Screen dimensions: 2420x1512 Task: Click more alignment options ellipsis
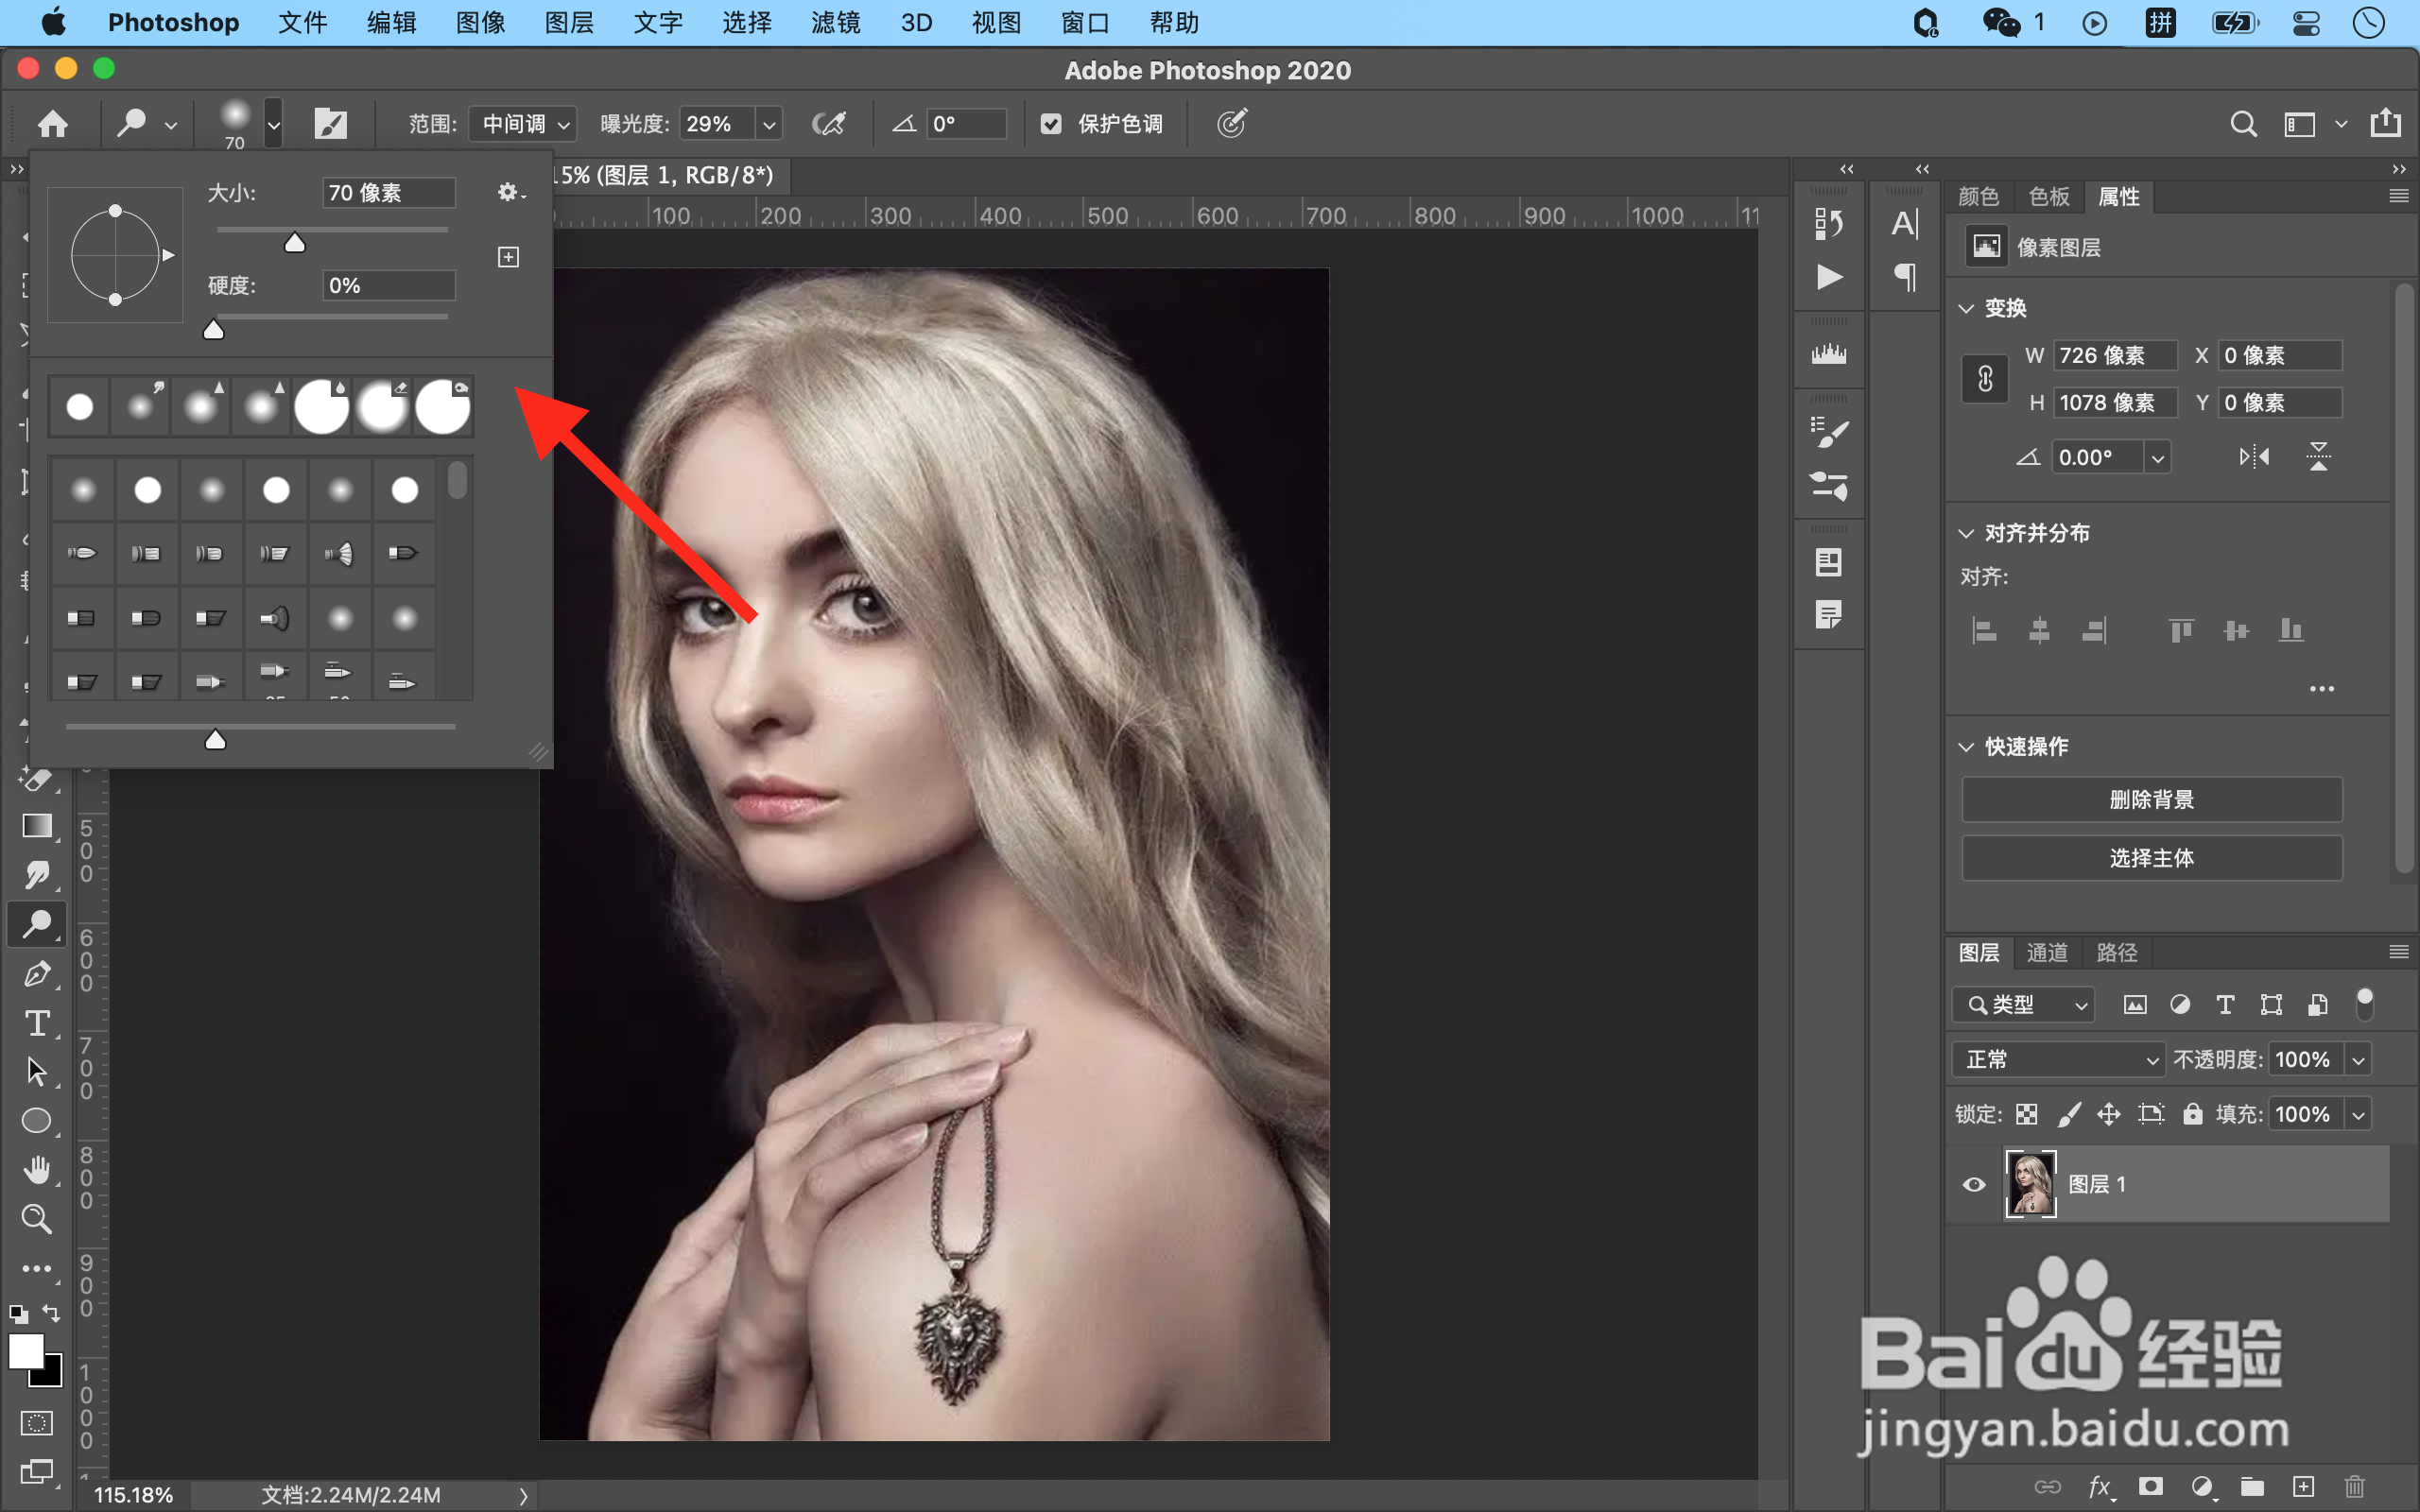coord(2321,689)
